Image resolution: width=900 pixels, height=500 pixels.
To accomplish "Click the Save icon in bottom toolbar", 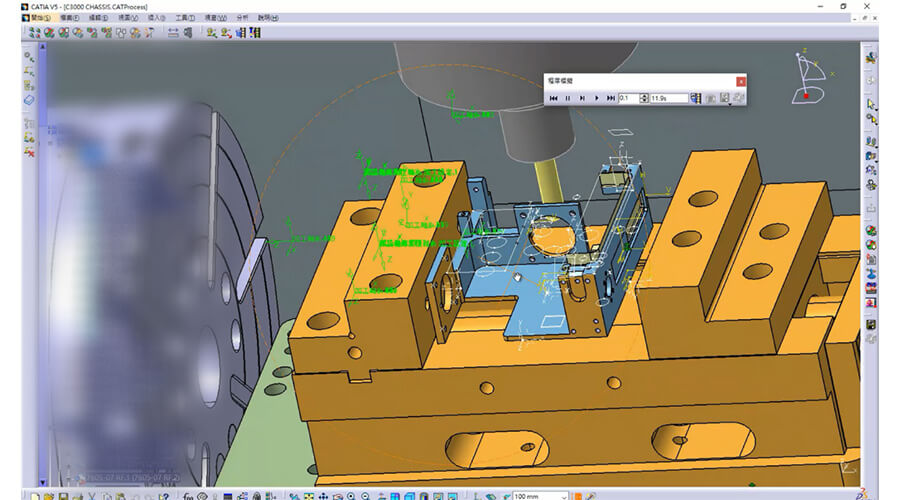I will pyautogui.click(x=64, y=496).
